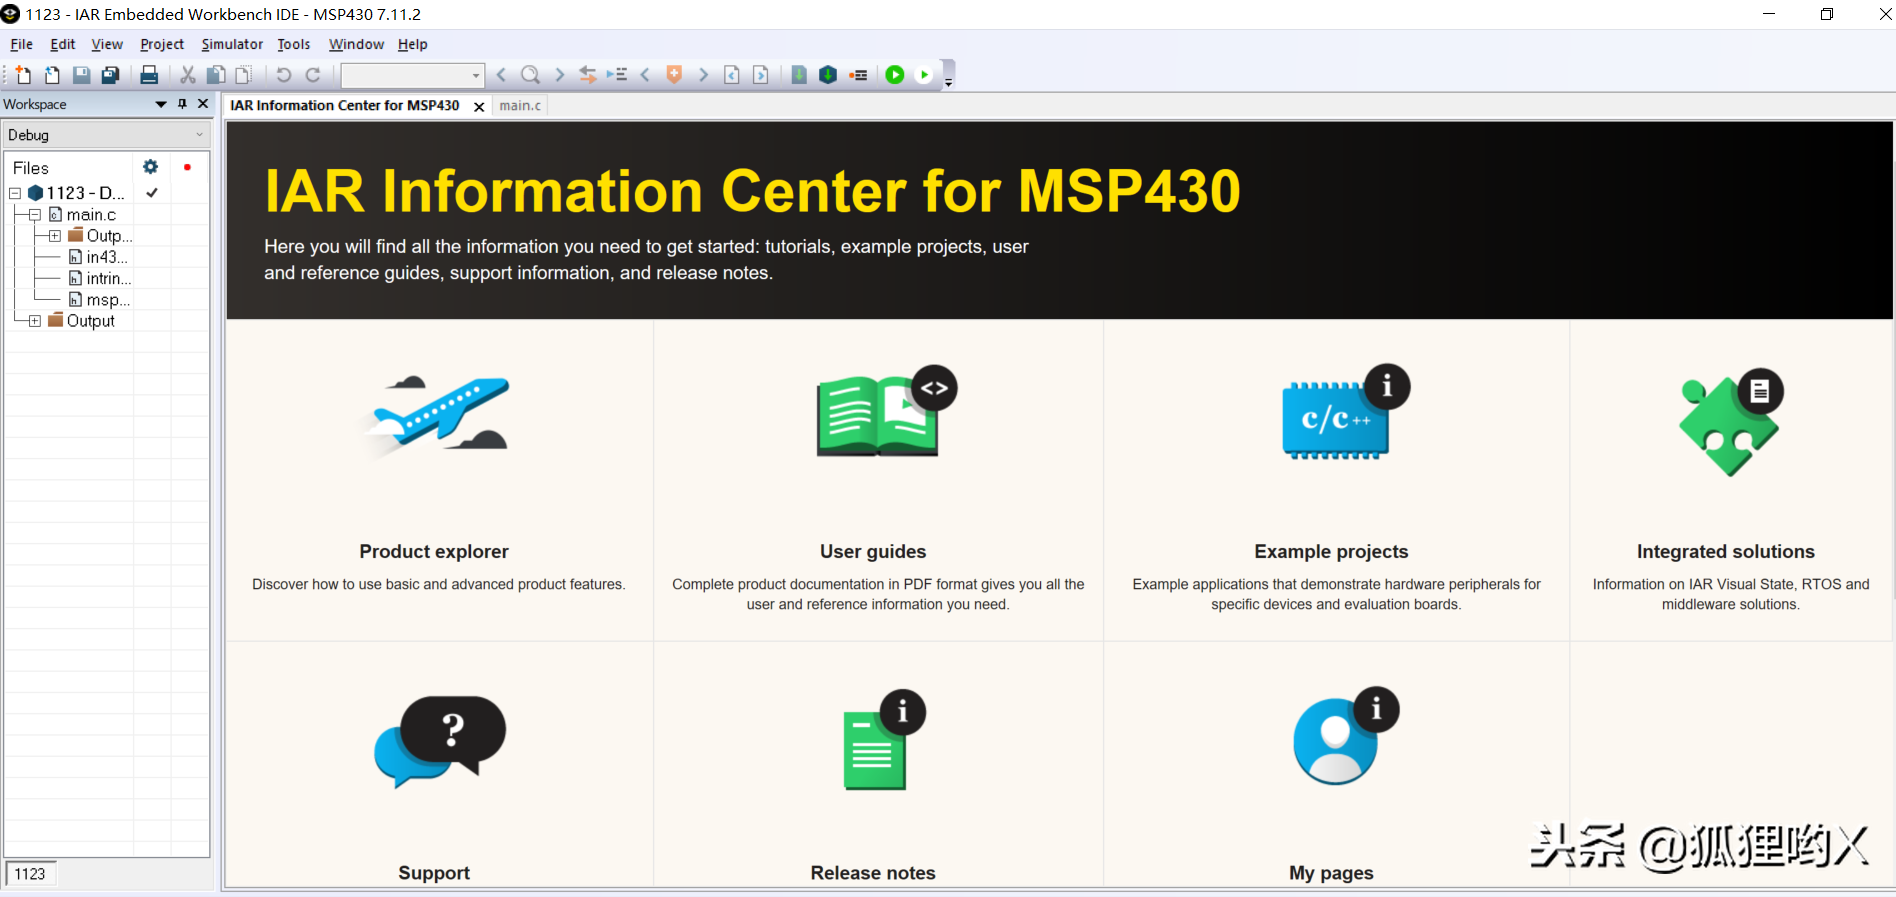Expand the bottom Output folder node
The width and height of the screenshot is (1896, 897).
click(35, 321)
